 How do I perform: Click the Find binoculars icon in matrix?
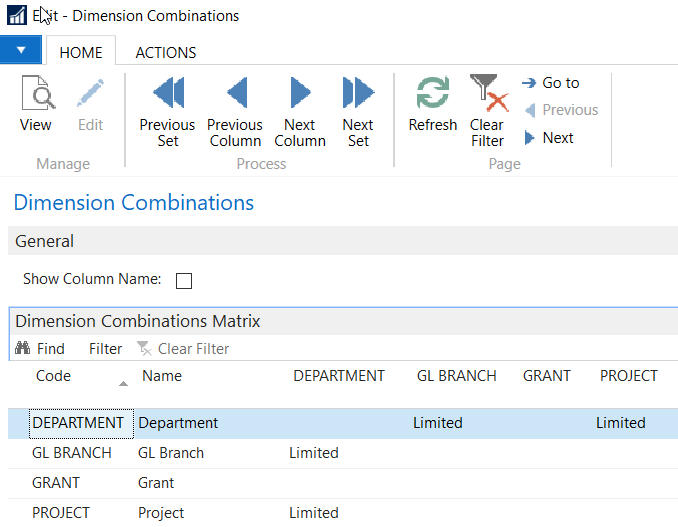click(x=23, y=349)
